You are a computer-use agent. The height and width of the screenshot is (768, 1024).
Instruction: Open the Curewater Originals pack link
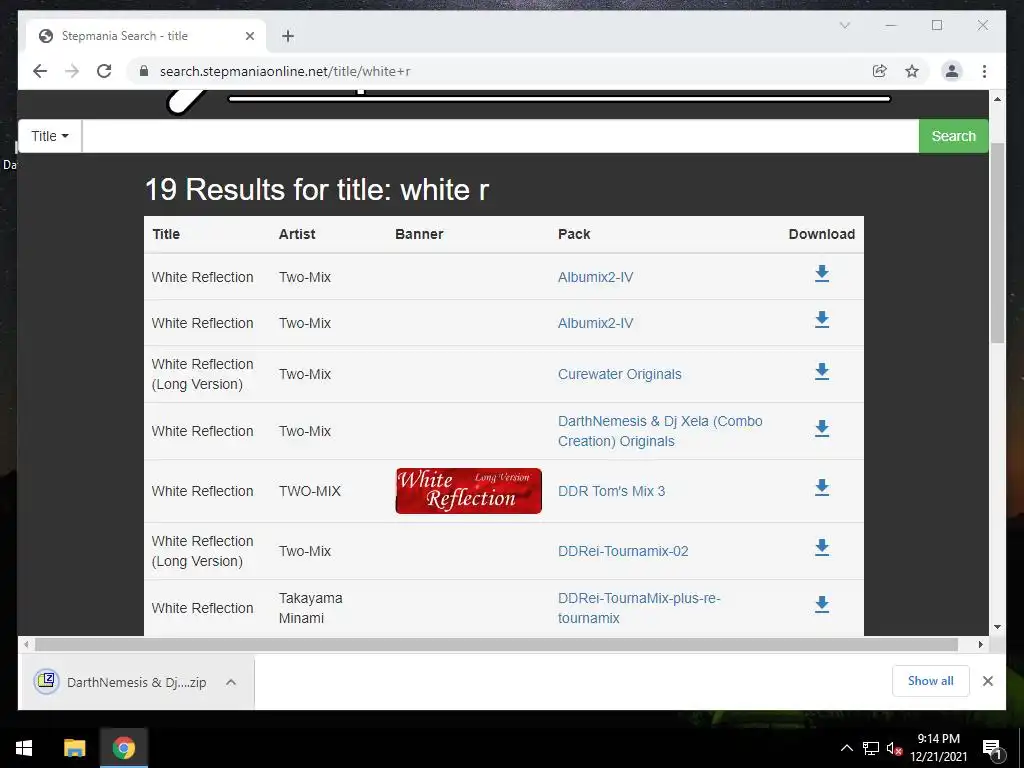pyautogui.click(x=619, y=374)
